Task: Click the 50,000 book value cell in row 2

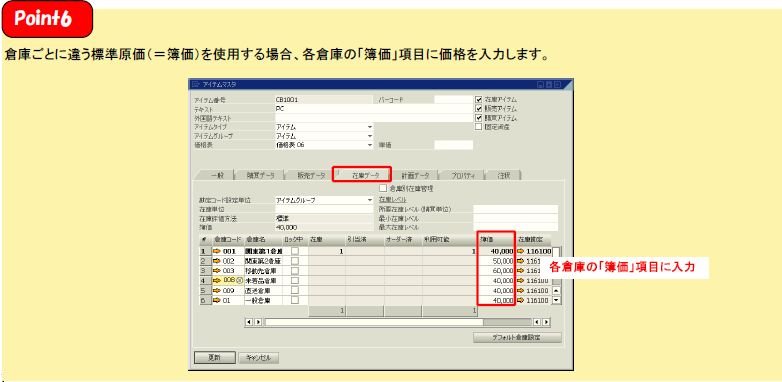Action: point(496,261)
